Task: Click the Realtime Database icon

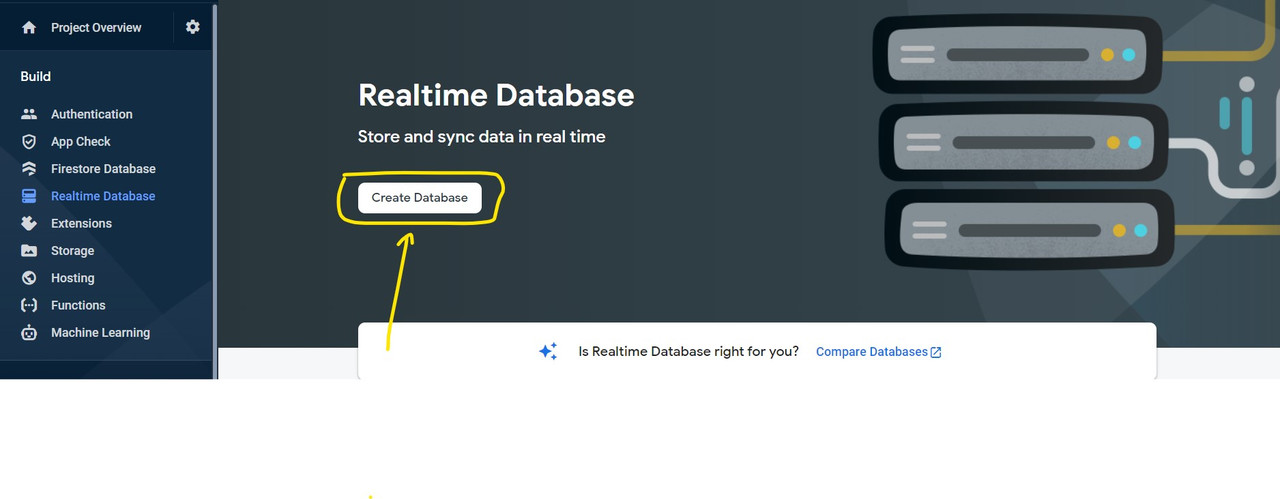Action: (x=29, y=196)
